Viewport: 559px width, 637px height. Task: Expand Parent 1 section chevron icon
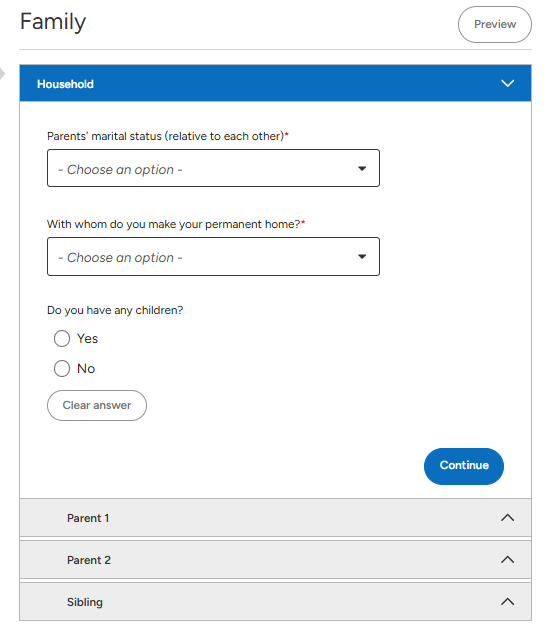[x=507, y=518]
